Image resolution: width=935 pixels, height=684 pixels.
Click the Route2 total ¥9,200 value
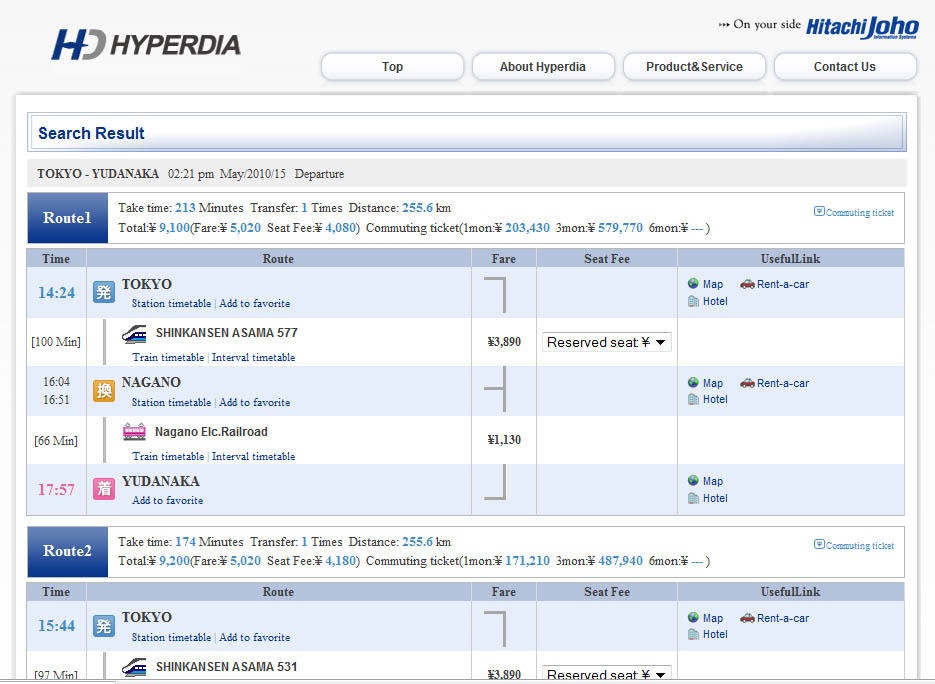174,561
